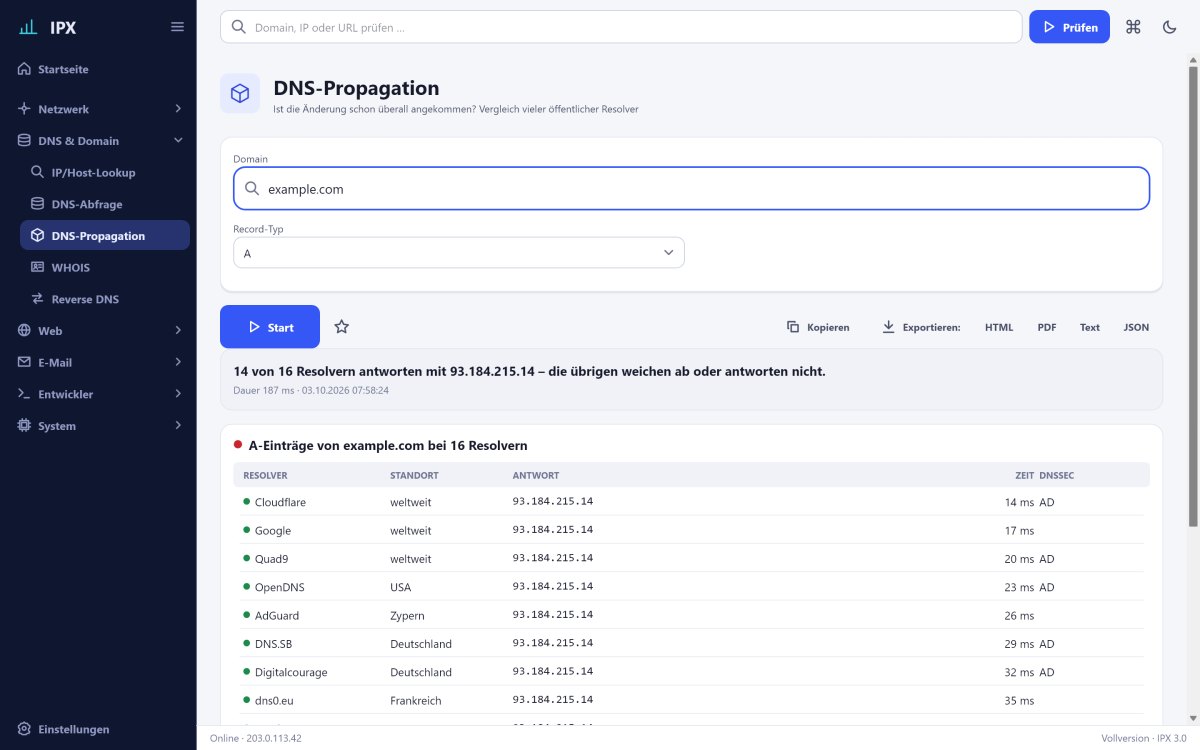Image resolution: width=1200 pixels, height=750 pixels.
Task: Click Online status IP 203.0.113.42
Action: 256,738
